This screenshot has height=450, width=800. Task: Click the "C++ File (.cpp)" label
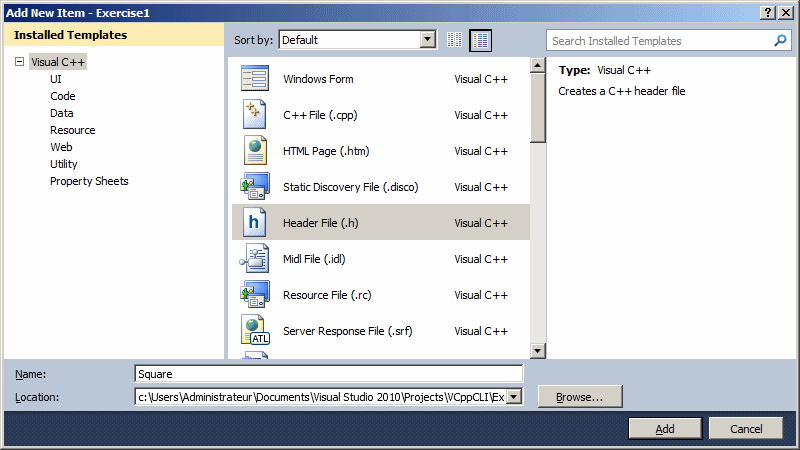pos(320,115)
